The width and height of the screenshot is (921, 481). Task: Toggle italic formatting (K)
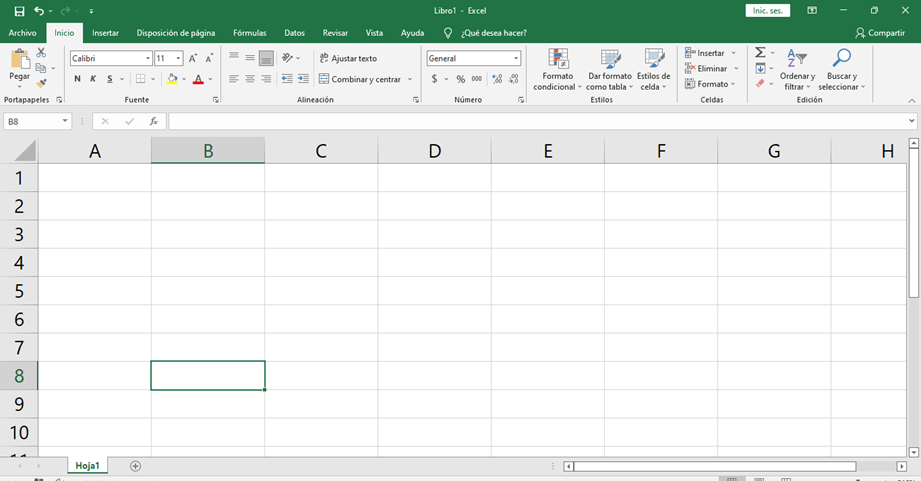click(93, 79)
